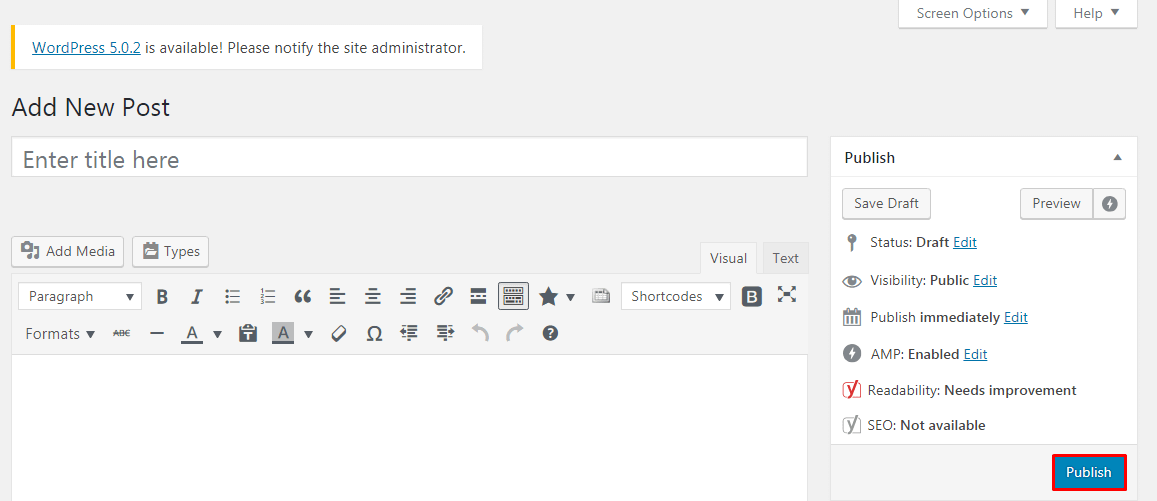The width and height of the screenshot is (1157, 501).
Task: Open the Paragraph format dropdown
Action: (x=80, y=297)
